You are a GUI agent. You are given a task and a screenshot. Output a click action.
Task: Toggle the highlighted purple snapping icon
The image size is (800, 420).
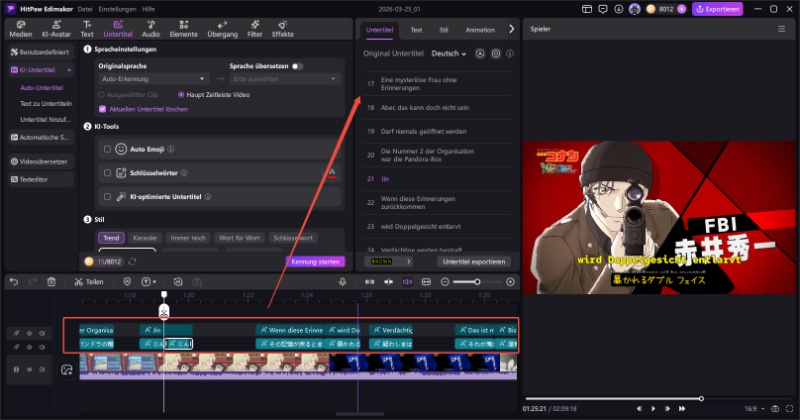pos(407,282)
